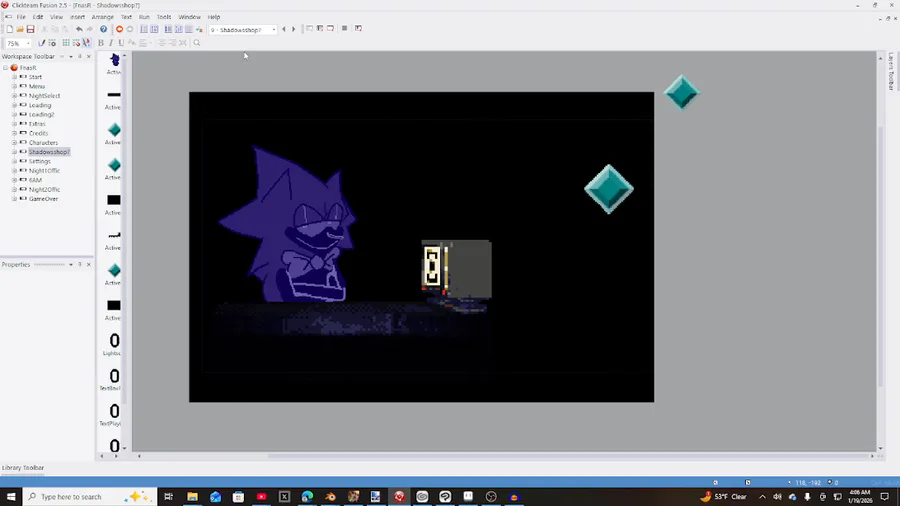Open the Run menu

click(144, 17)
